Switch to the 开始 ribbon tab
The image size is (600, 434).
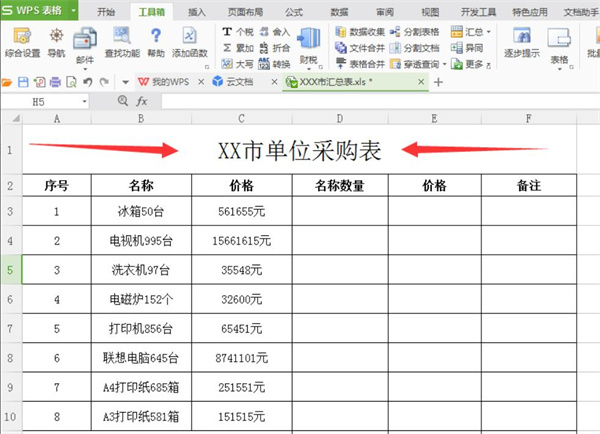(106, 12)
